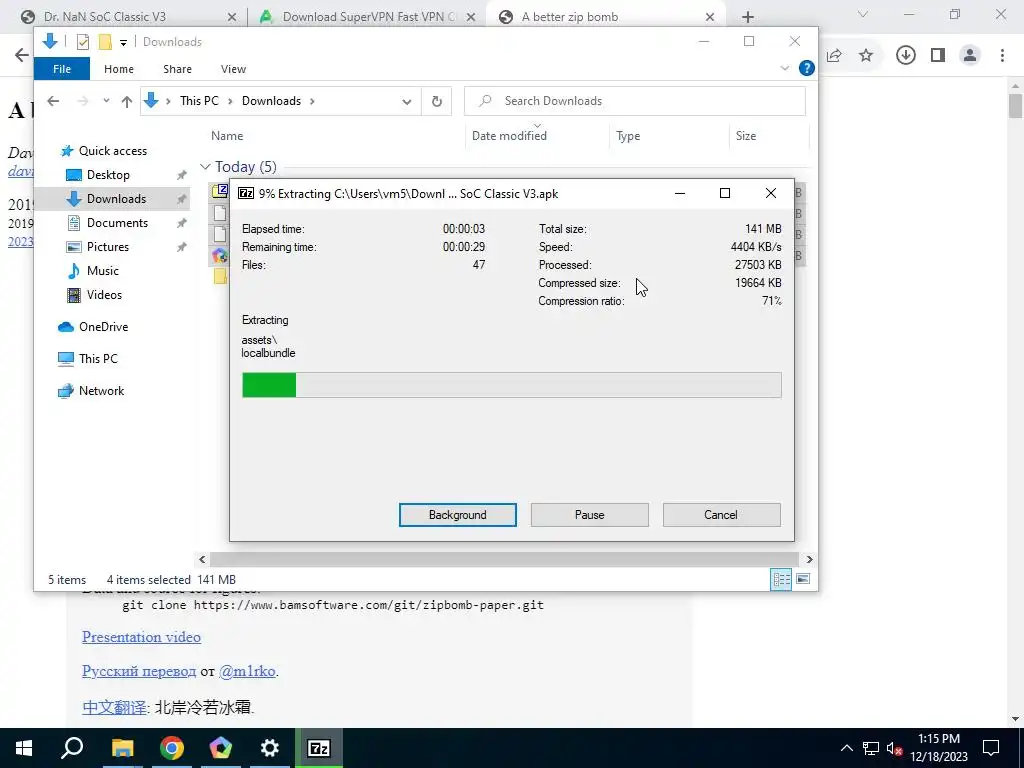Close the A better zip bomb tab

(x=710, y=18)
